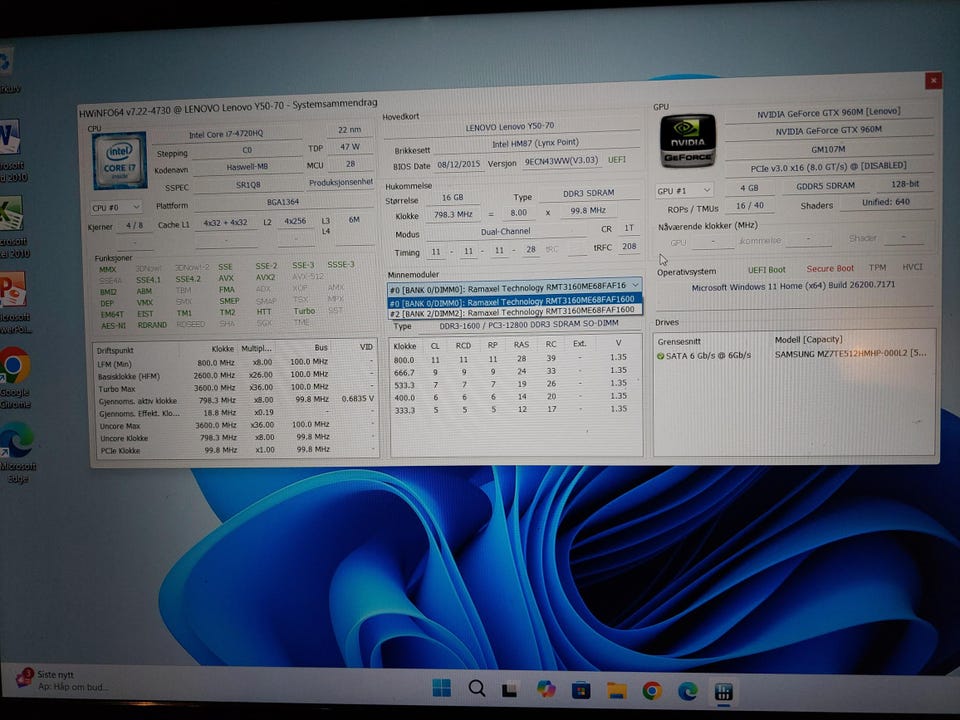Click the Modell [Capacity] column header
Screen dimensions: 960x720
[808, 340]
